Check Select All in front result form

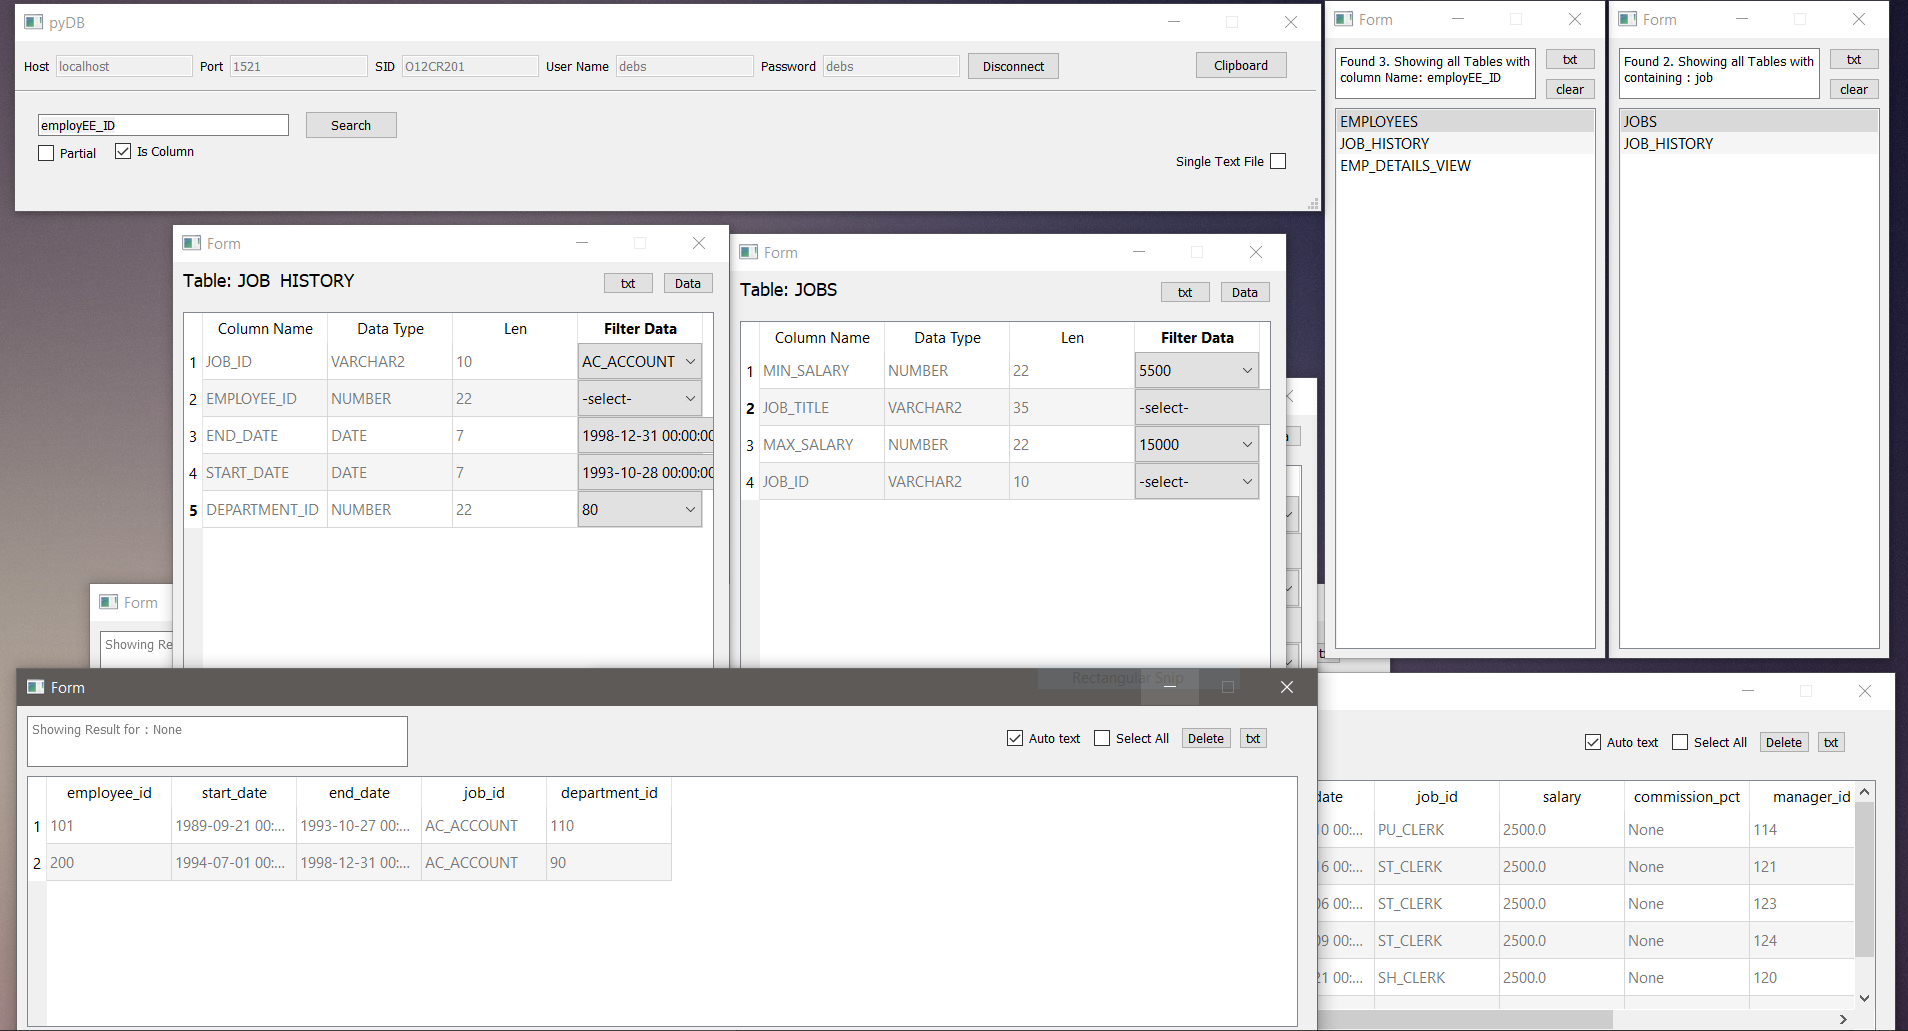click(1102, 738)
